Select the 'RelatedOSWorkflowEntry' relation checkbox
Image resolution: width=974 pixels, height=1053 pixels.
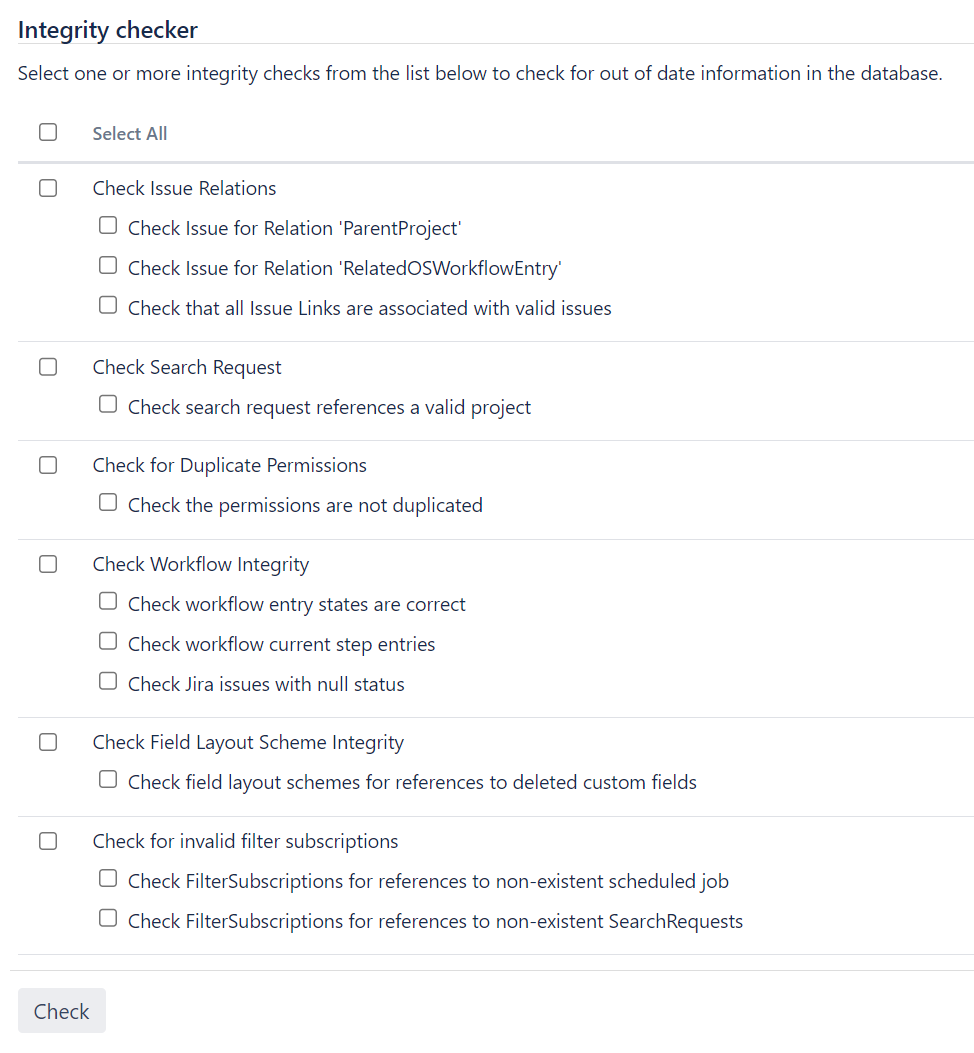(x=108, y=265)
